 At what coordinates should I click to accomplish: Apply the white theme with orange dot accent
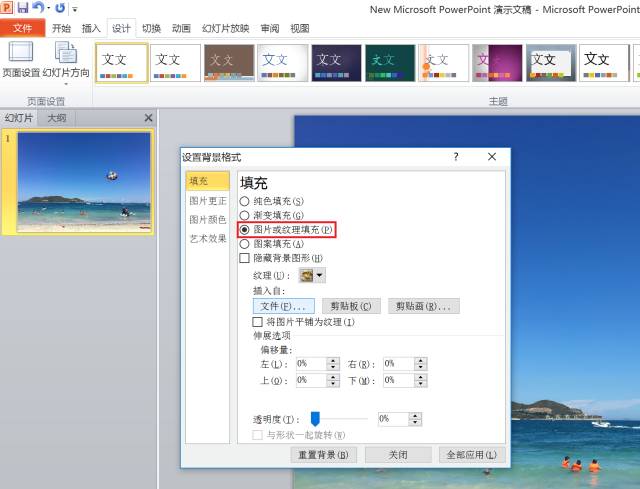(x=444, y=63)
